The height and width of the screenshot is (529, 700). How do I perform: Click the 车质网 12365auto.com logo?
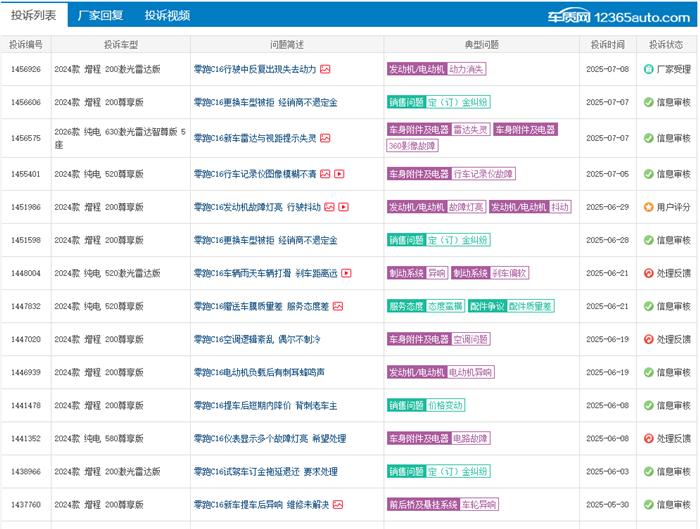click(x=619, y=17)
